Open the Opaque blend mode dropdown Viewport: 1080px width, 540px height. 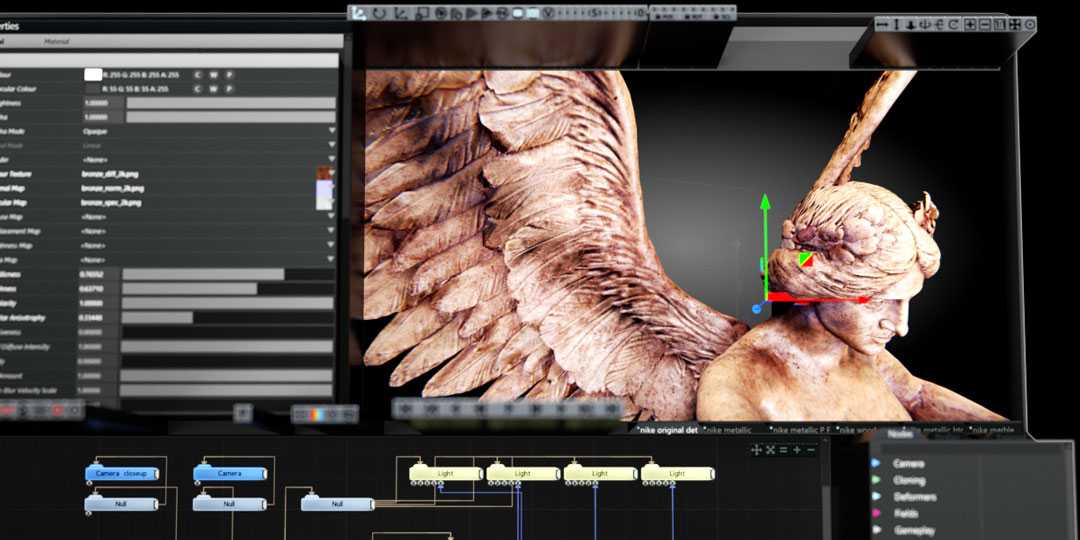[331, 130]
